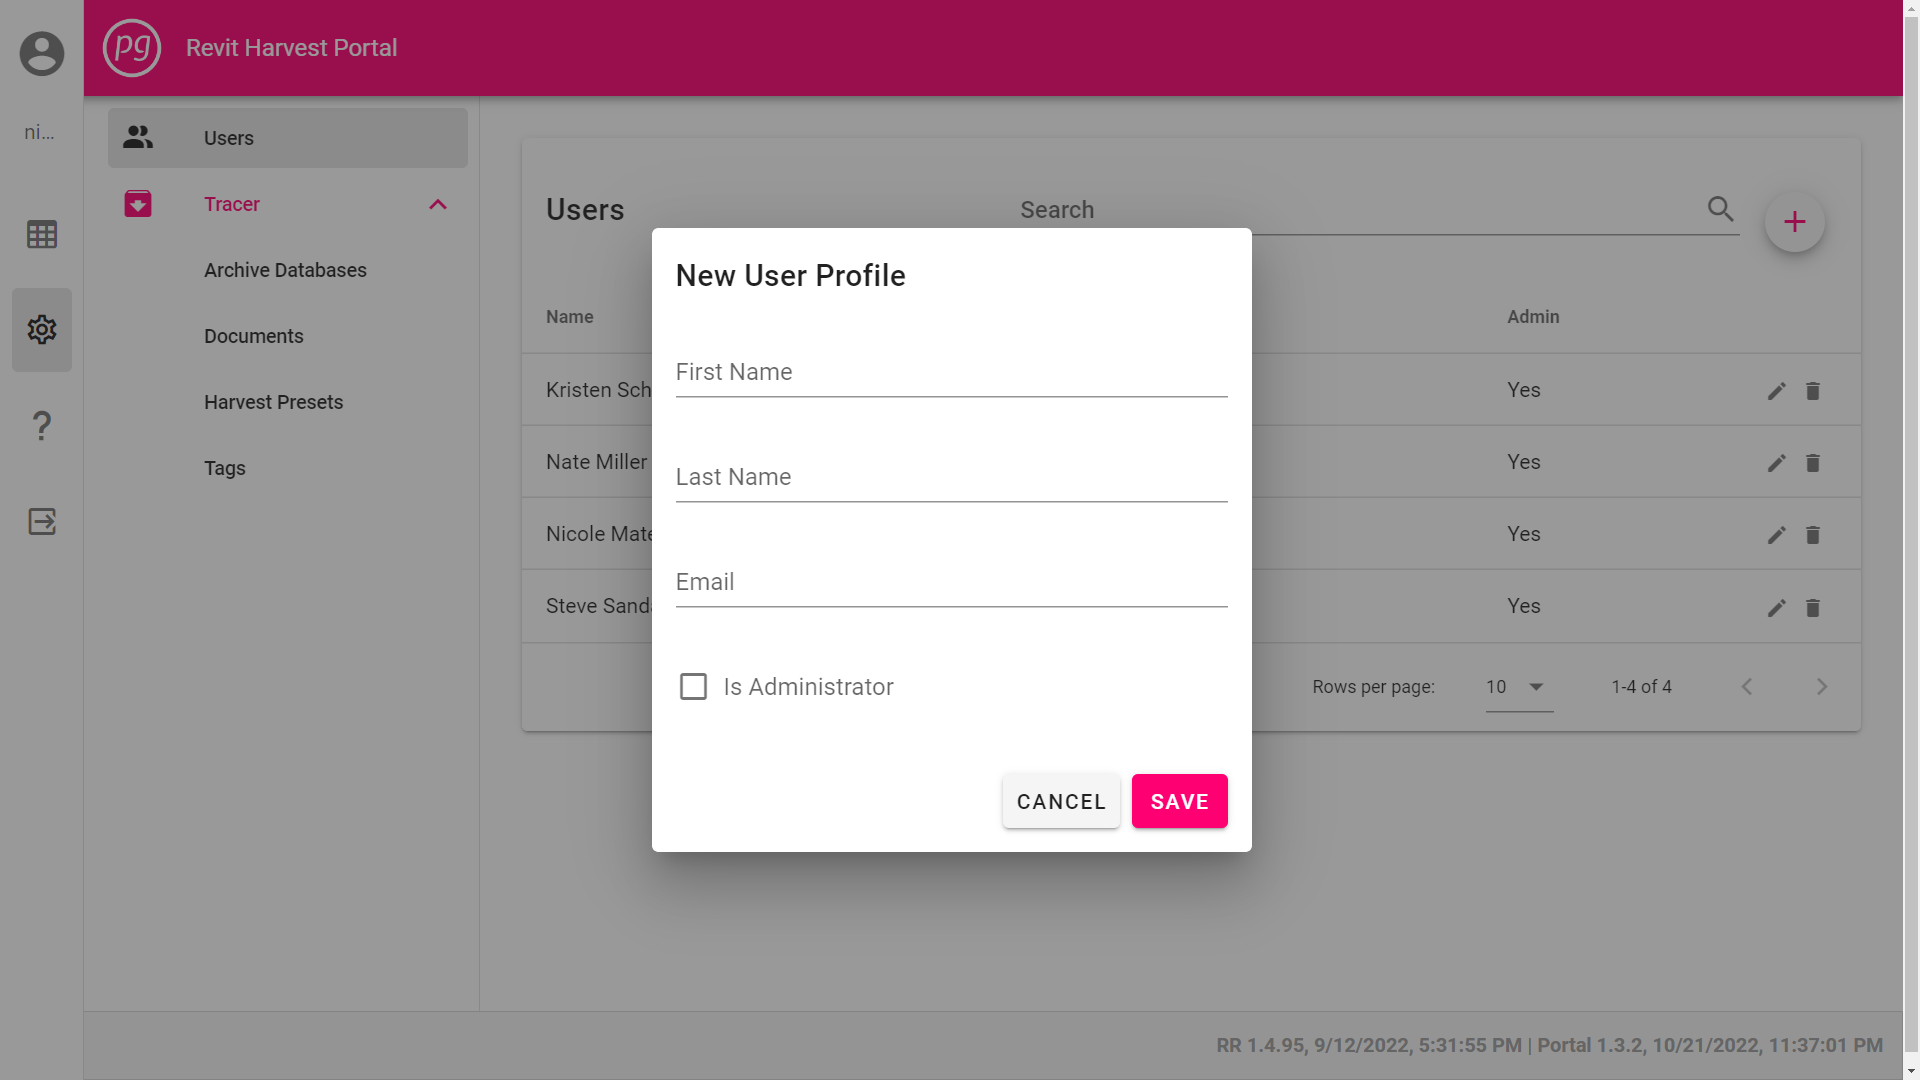Click the delete trash icon for Steve Sanders
Image resolution: width=1920 pixels, height=1080 pixels.
[1813, 608]
